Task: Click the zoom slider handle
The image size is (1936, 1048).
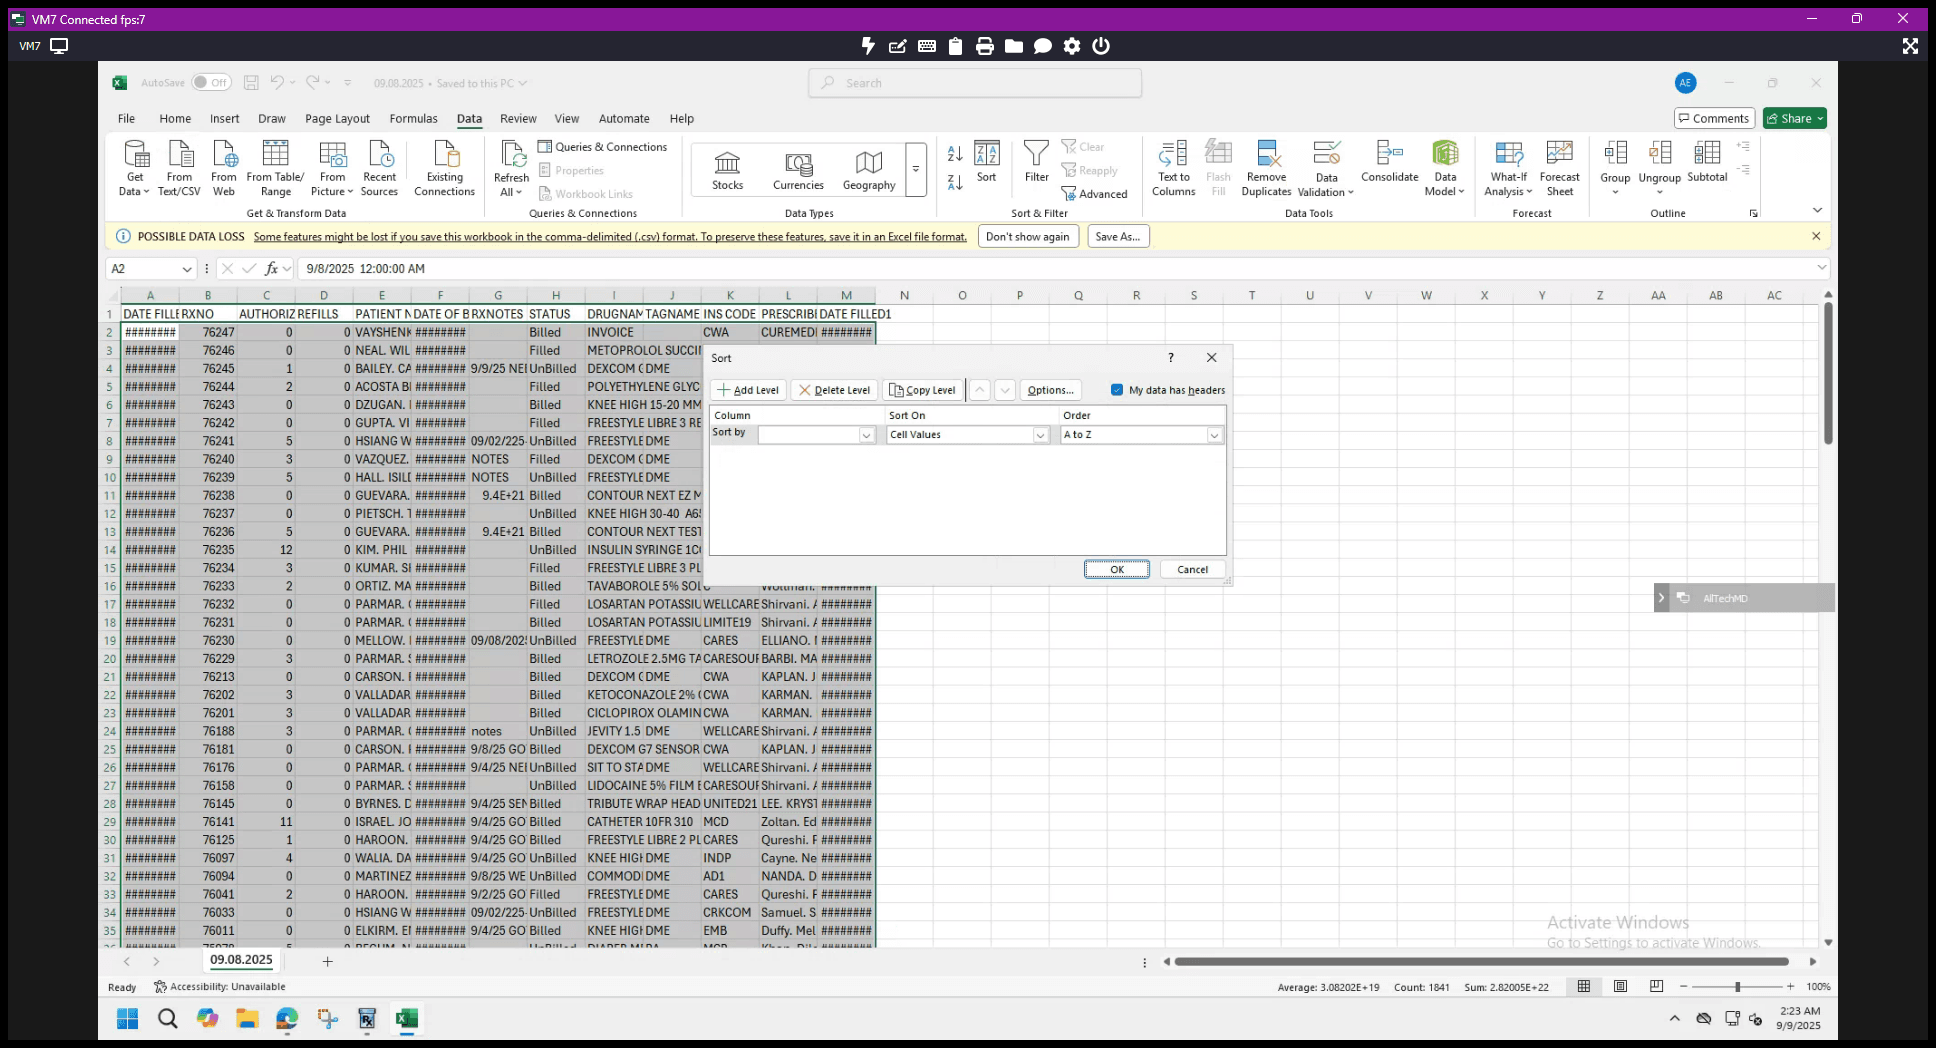Action: pos(1737,986)
